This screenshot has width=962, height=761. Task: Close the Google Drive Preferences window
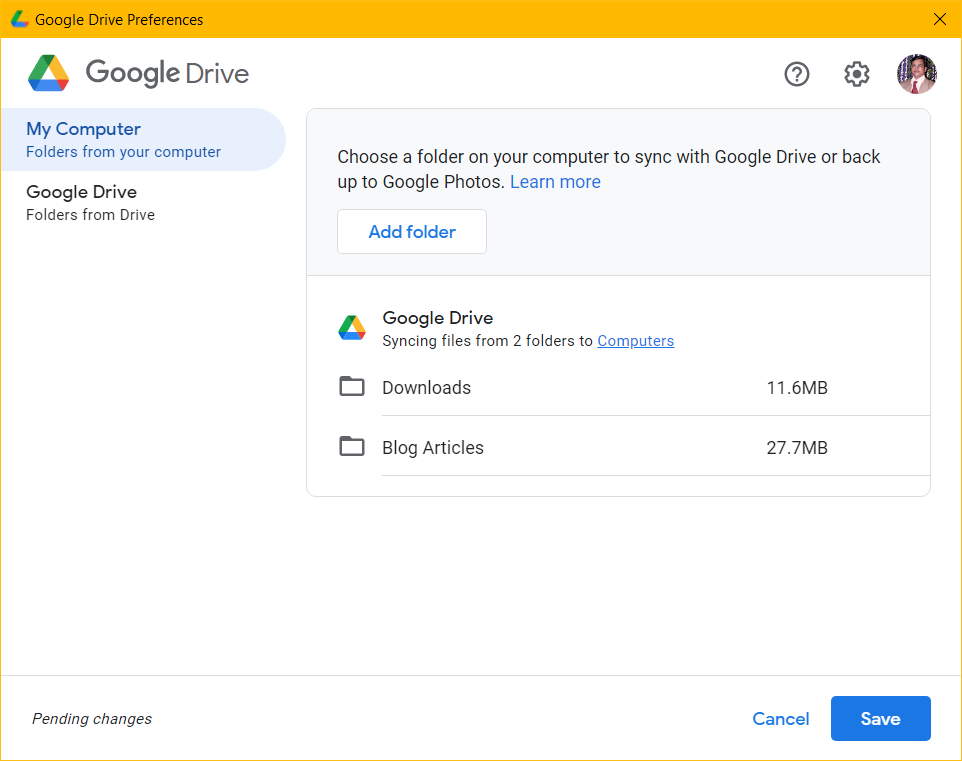pyautogui.click(x=939, y=19)
